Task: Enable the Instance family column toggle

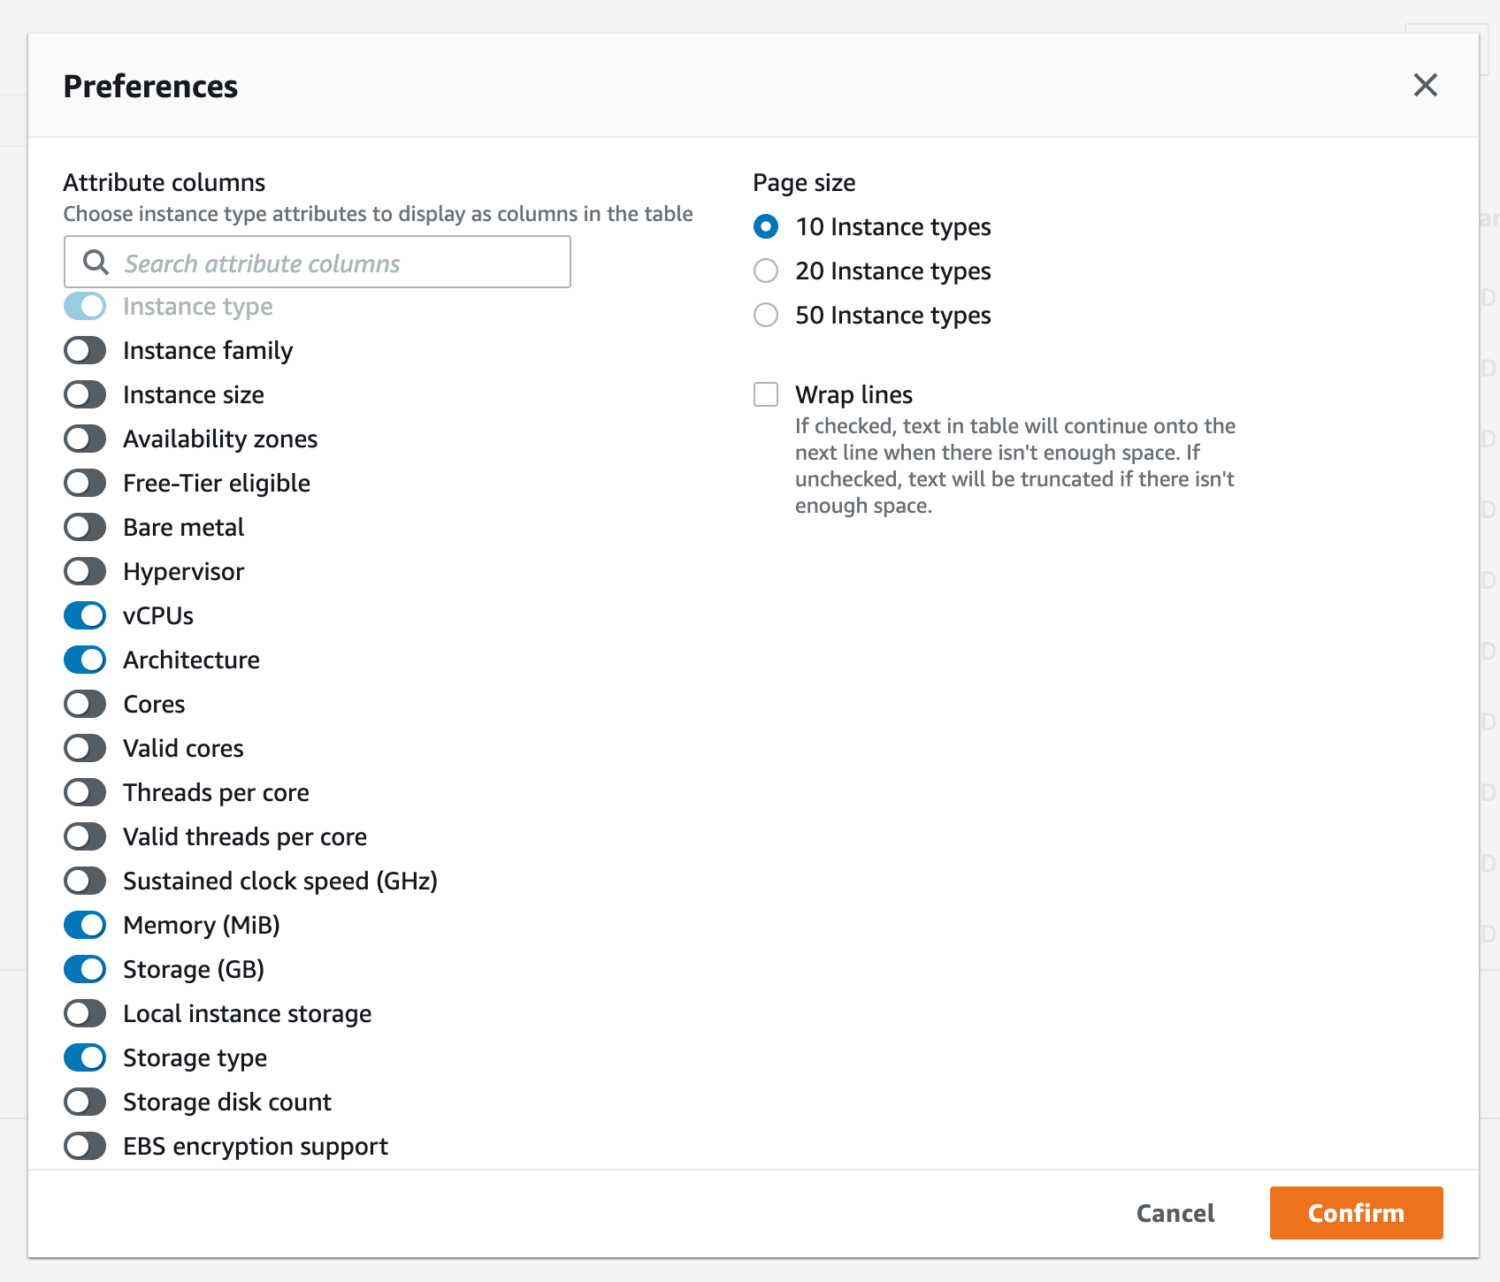Action: click(85, 351)
